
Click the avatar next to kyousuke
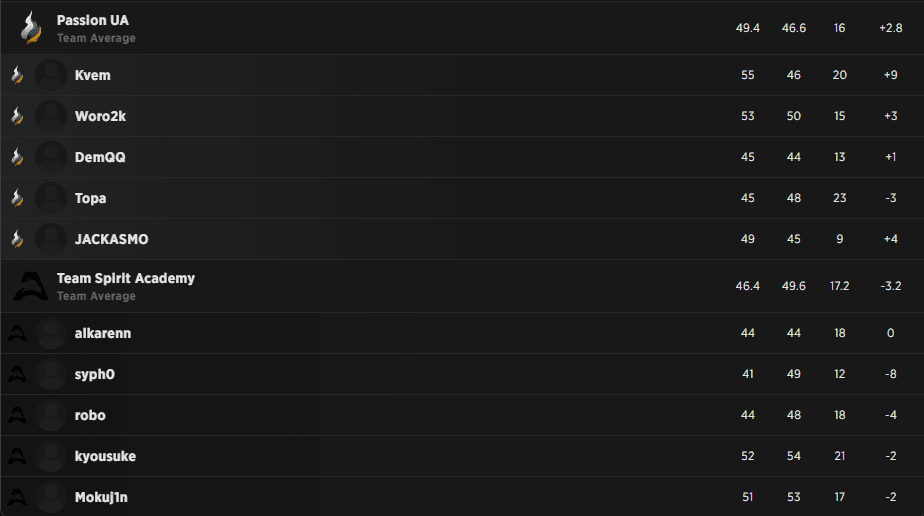51,456
